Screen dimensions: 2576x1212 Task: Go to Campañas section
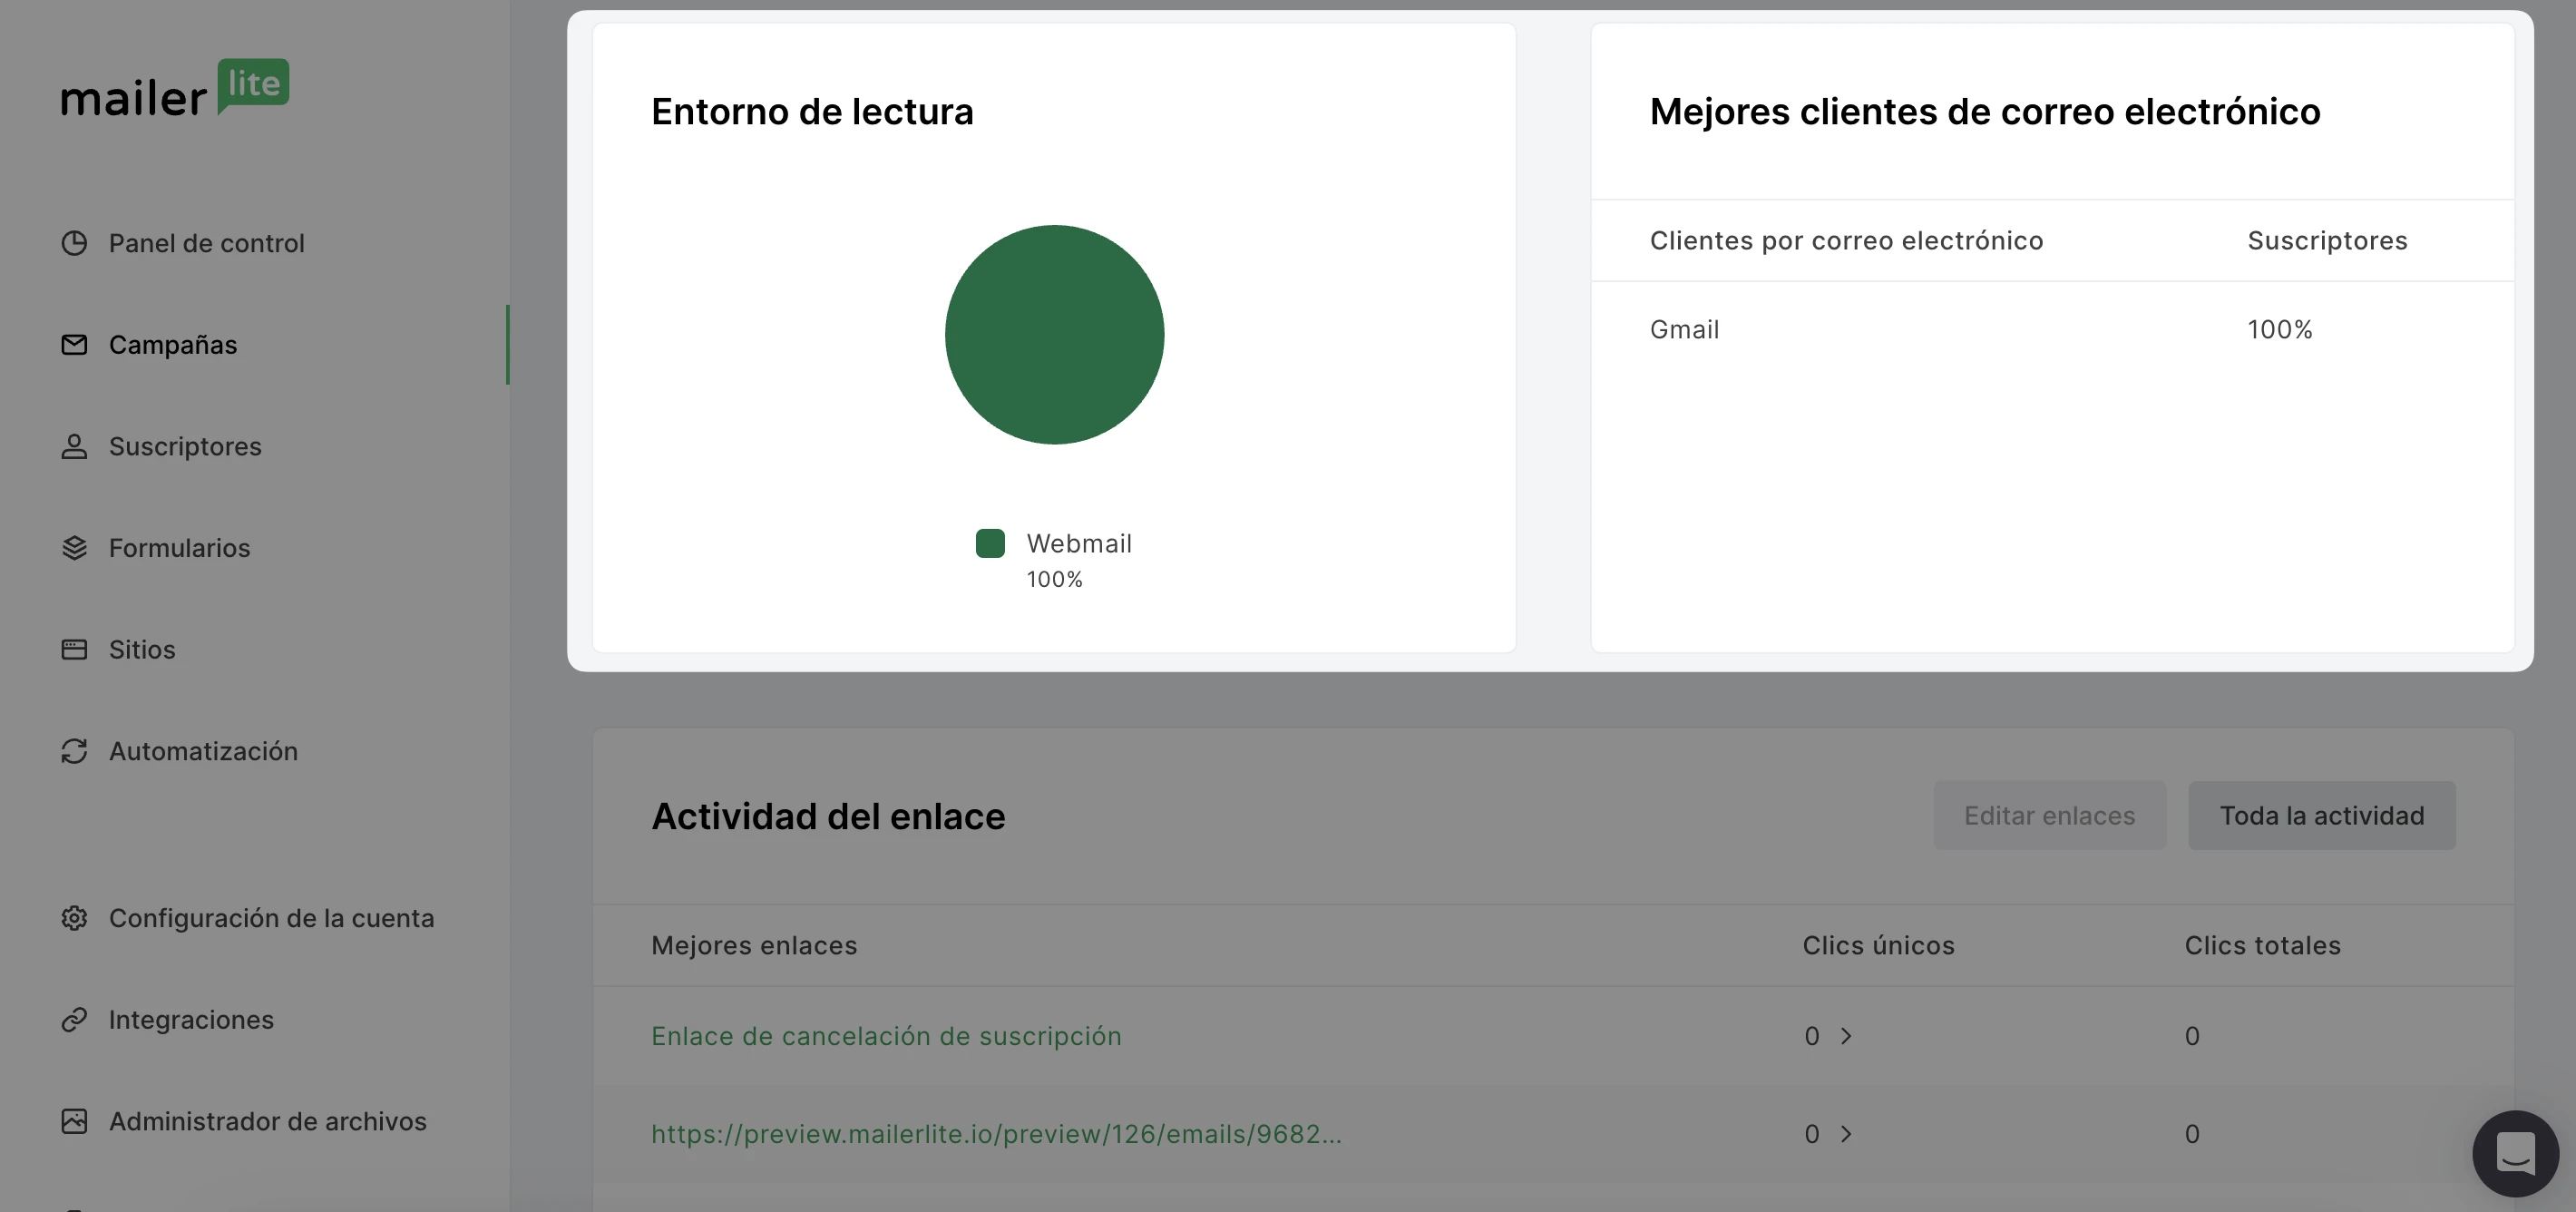173,345
